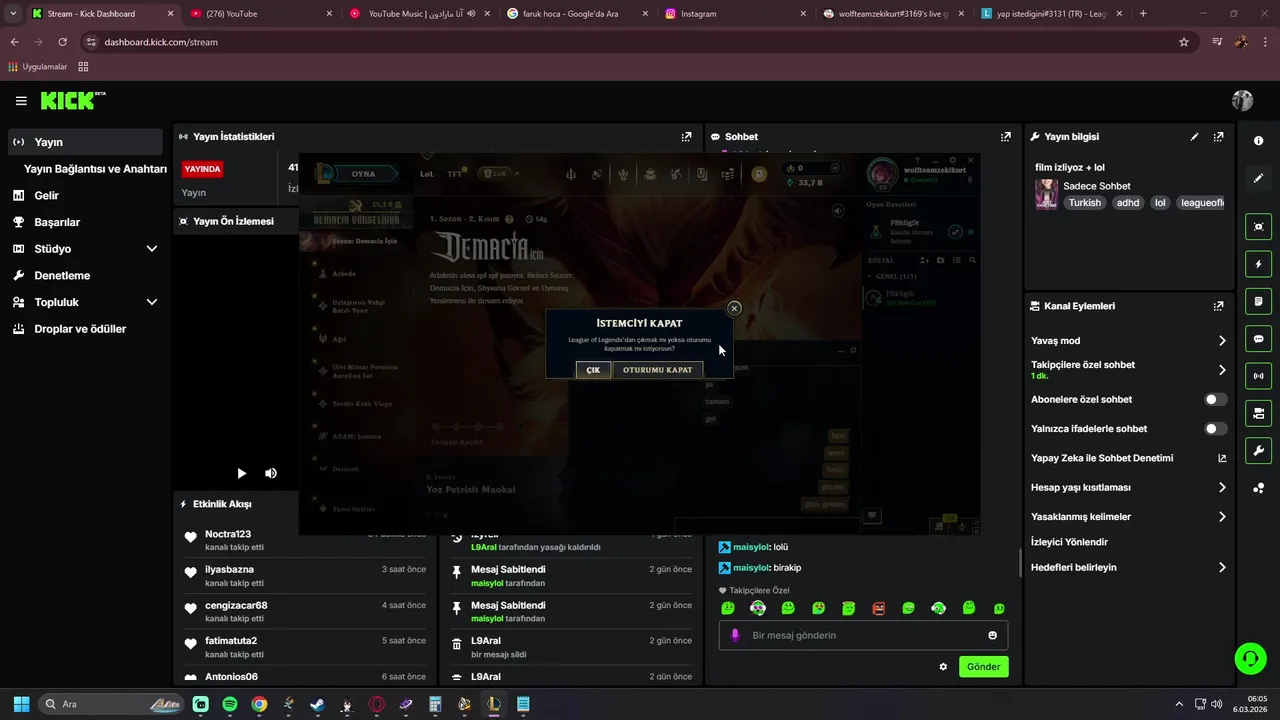Focus the Bir mesaj gönderin field
1280x720 pixels.
pos(863,635)
